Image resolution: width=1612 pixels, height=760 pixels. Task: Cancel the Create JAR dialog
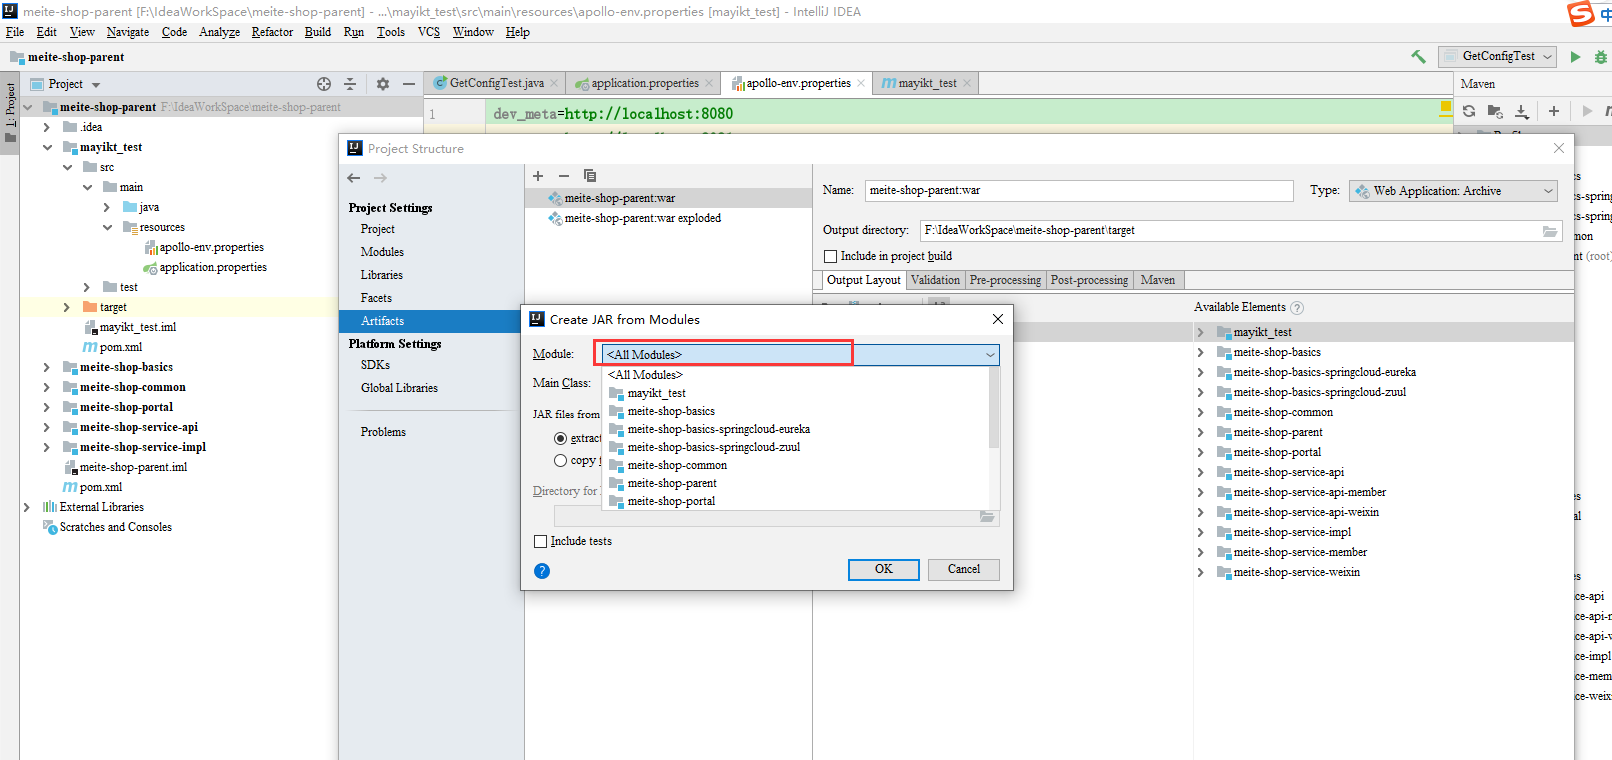click(x=964, y=569)
